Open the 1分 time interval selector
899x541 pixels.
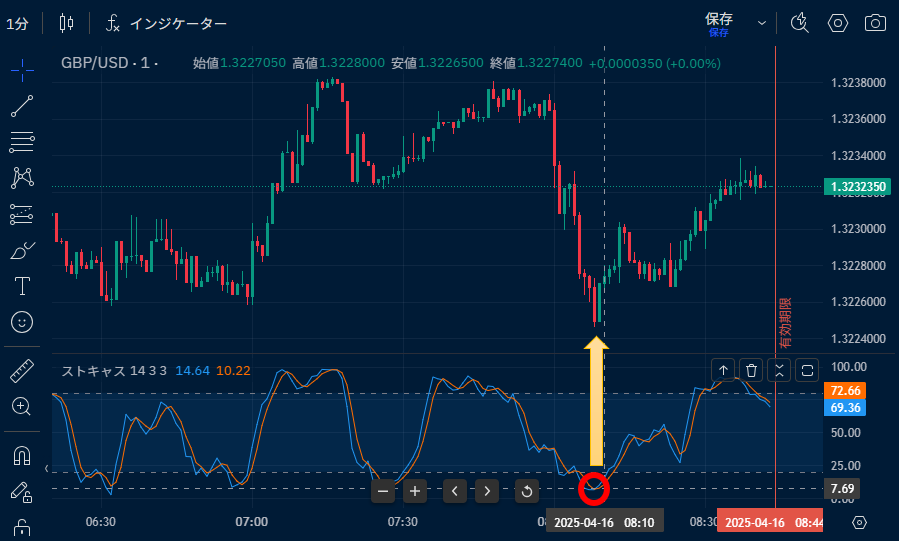(x=17, y=22)
